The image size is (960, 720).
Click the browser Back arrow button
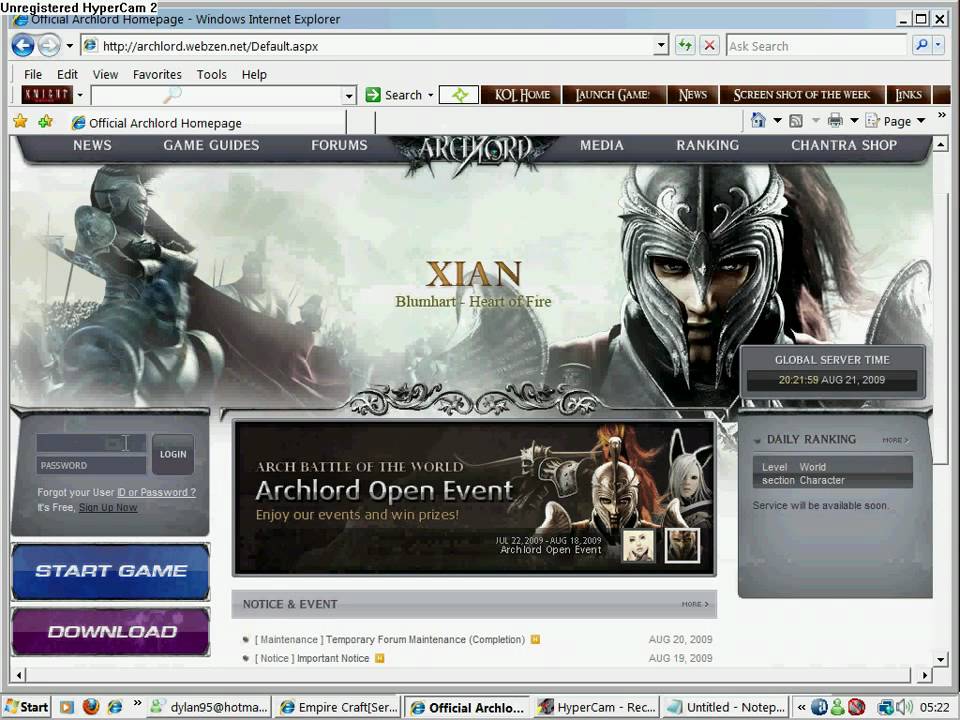(23, 45)
